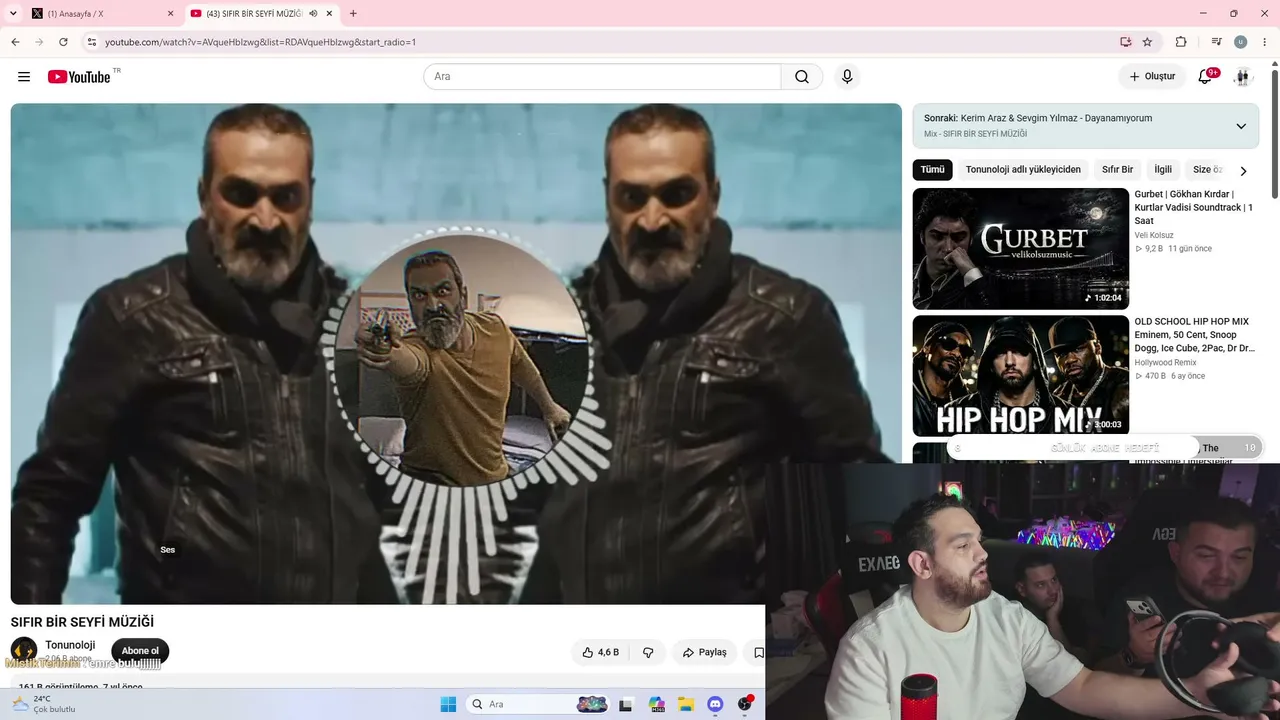The image size is (1280, 720).
Task: Select the Tümü filter chip
Action: click(x=932, y=170)
